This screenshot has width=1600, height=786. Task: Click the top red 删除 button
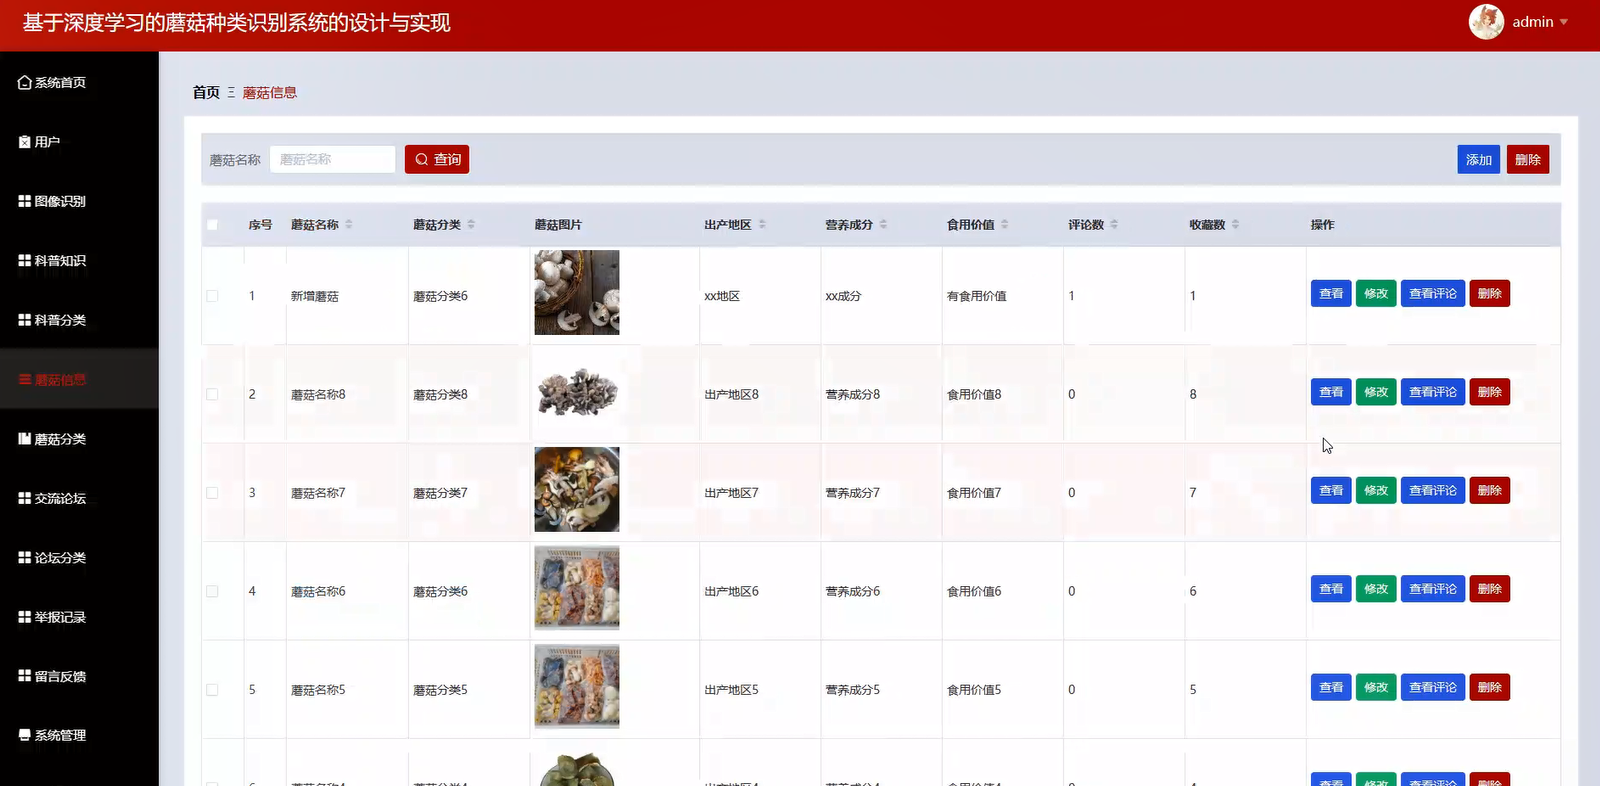1528,160
